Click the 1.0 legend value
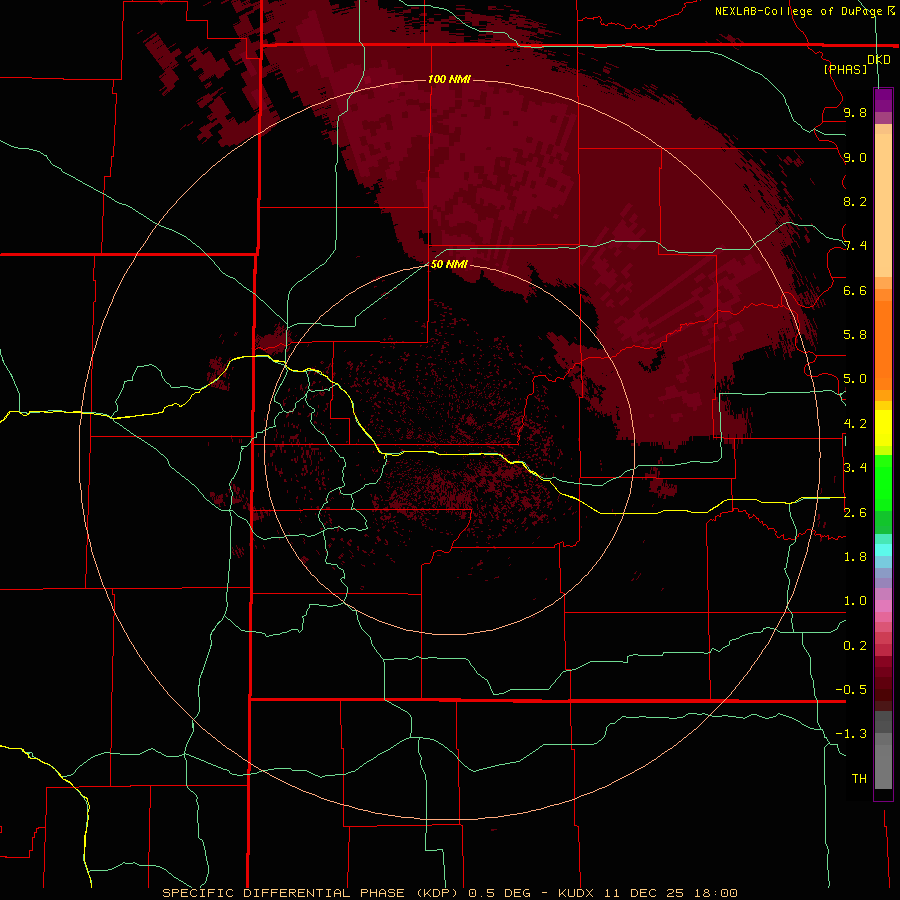Viewport: 900px width, 900px height. 855,601
